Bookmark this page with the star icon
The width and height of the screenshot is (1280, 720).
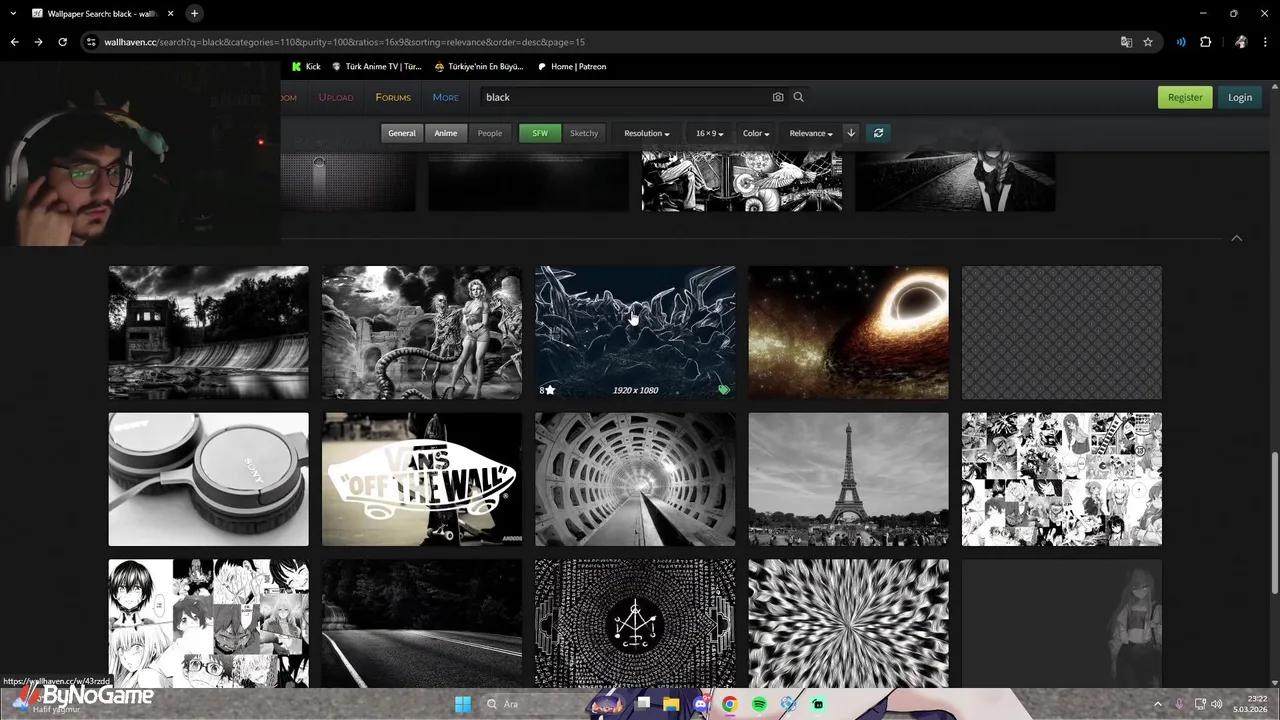click(x=1148, y=42)
